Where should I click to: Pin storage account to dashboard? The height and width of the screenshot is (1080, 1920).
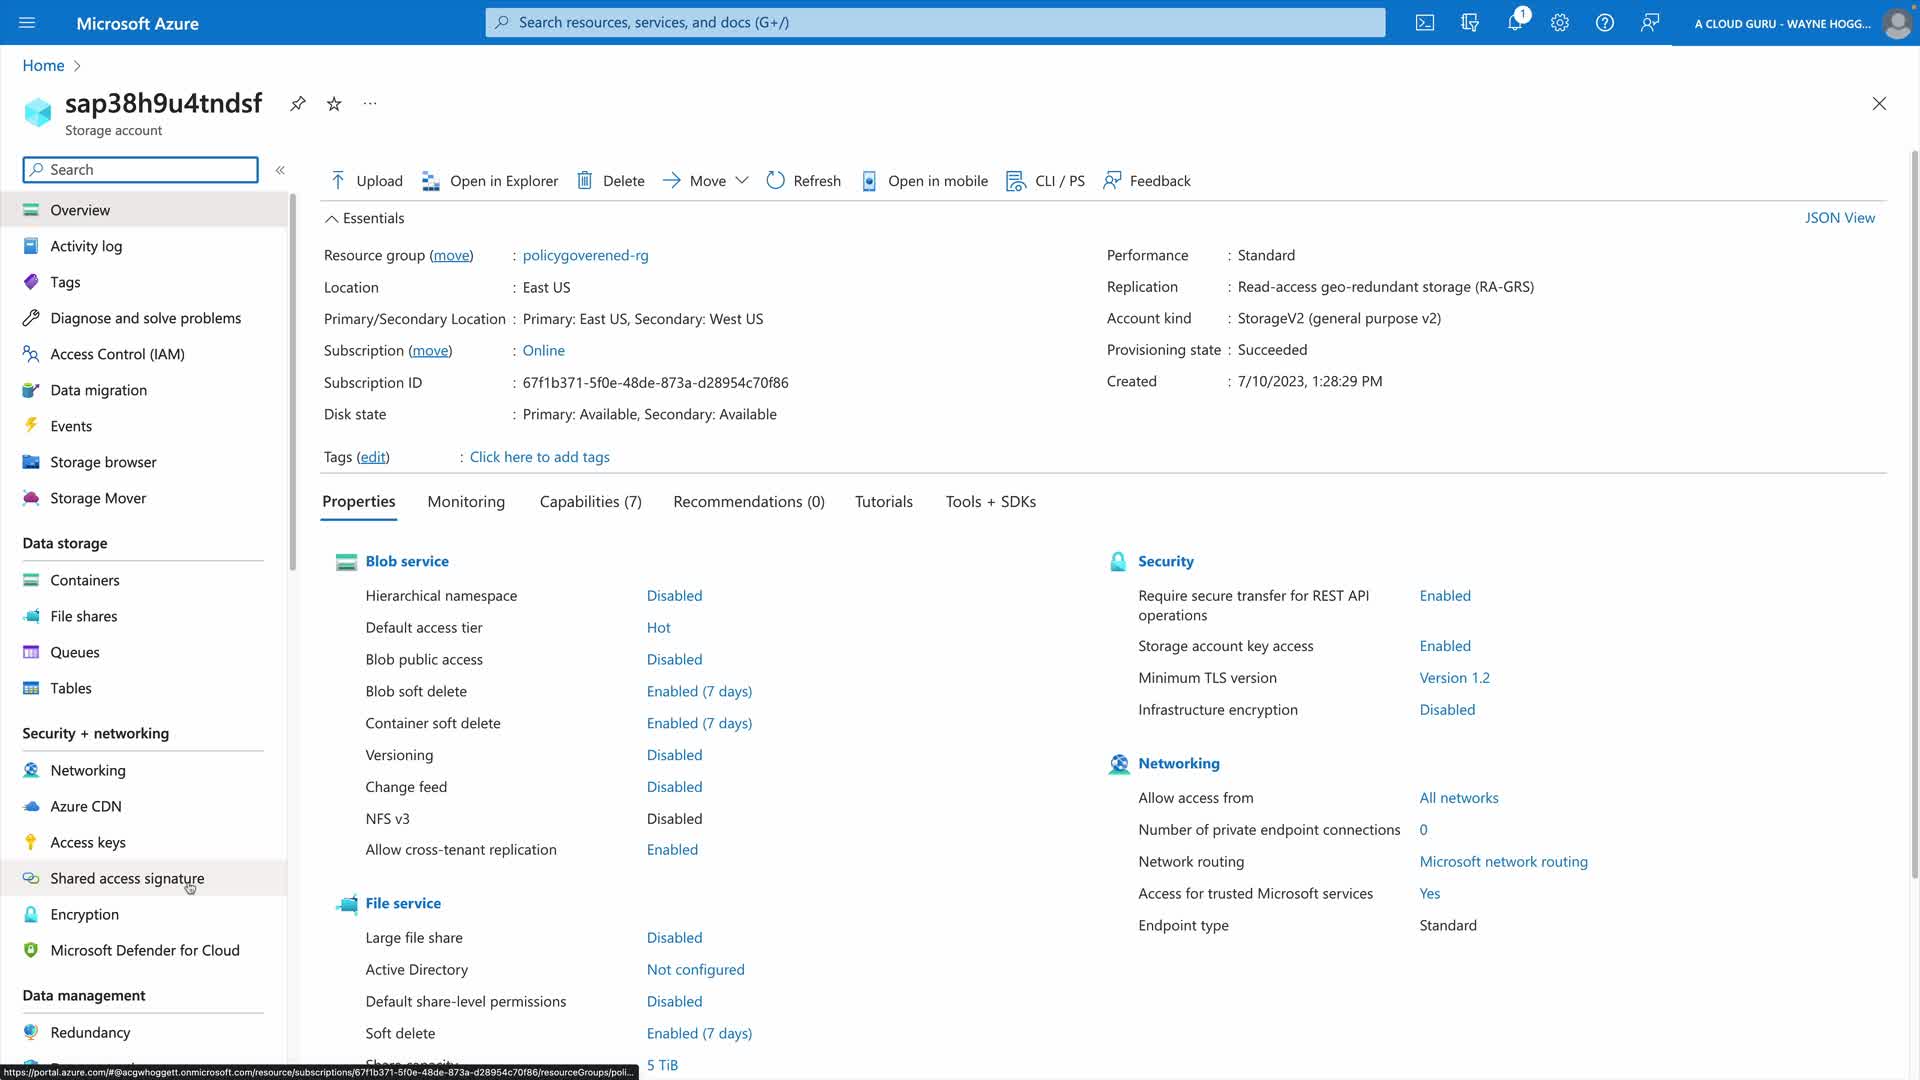click(297, 104)
